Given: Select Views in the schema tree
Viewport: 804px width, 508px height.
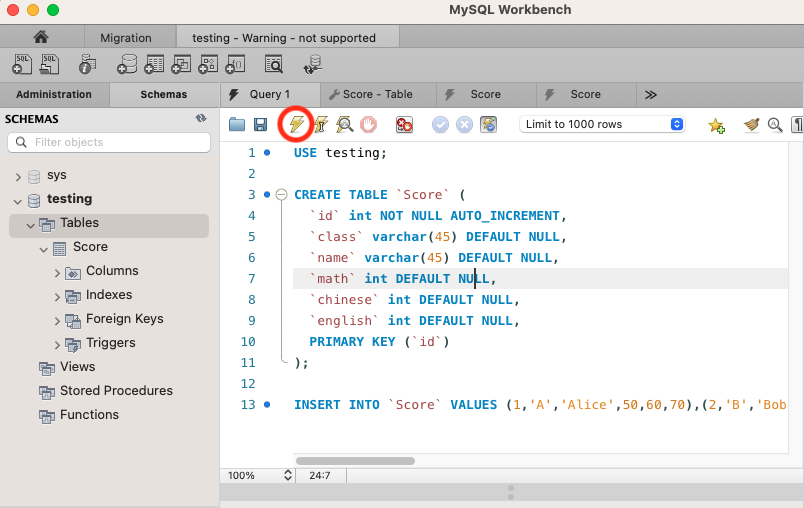Looking at the screenshot, I should point(77,367).
